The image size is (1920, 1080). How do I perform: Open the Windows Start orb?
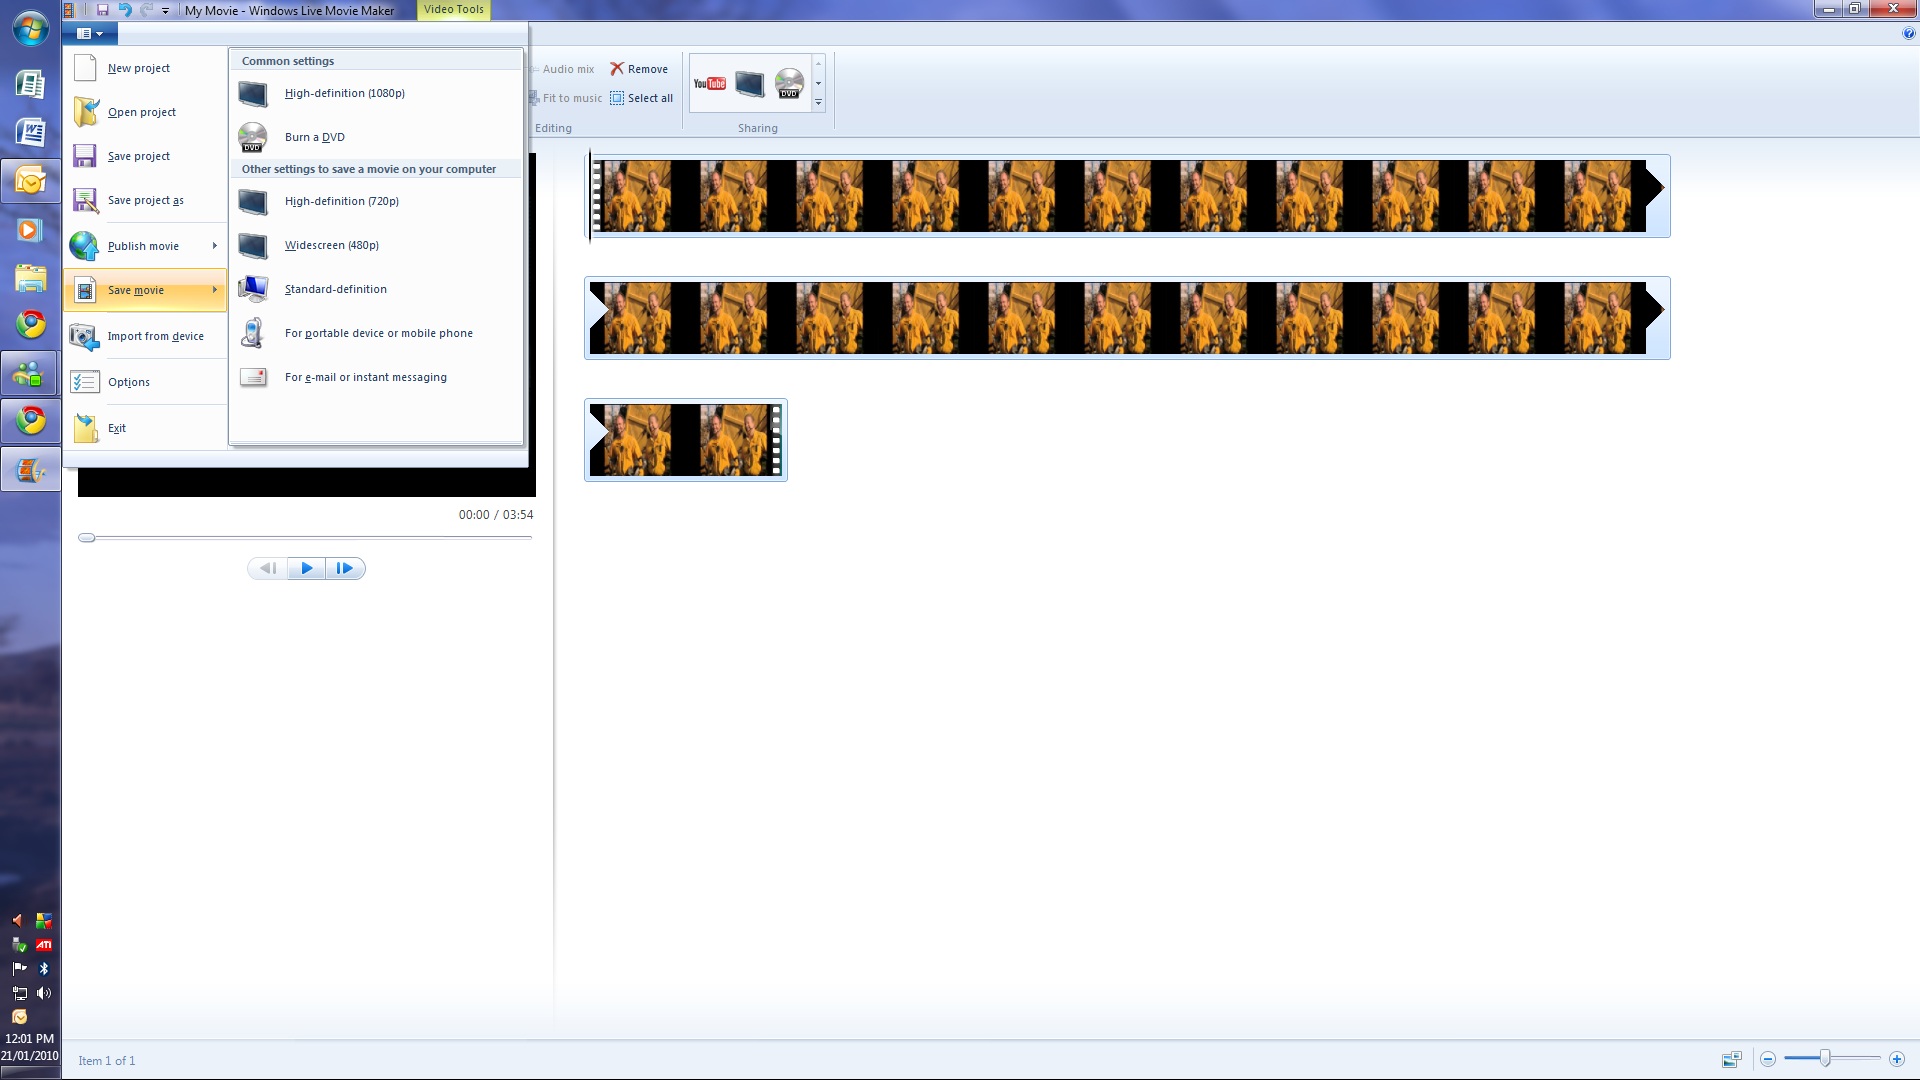pos(30,29)
